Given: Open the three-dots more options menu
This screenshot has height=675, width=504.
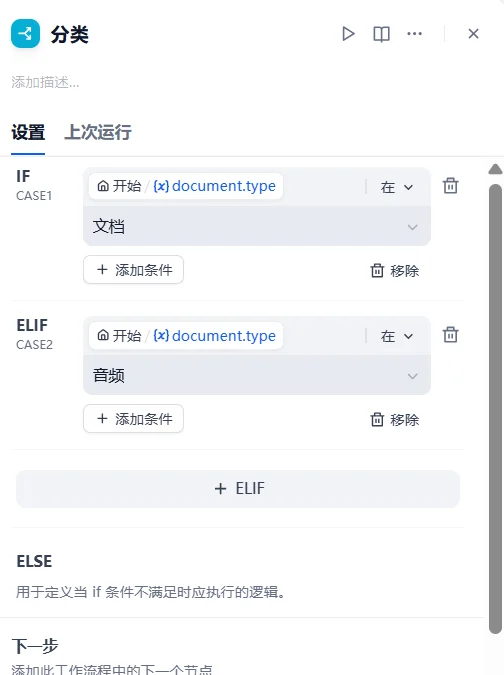Looking at the screenshot, I should 414,34.
